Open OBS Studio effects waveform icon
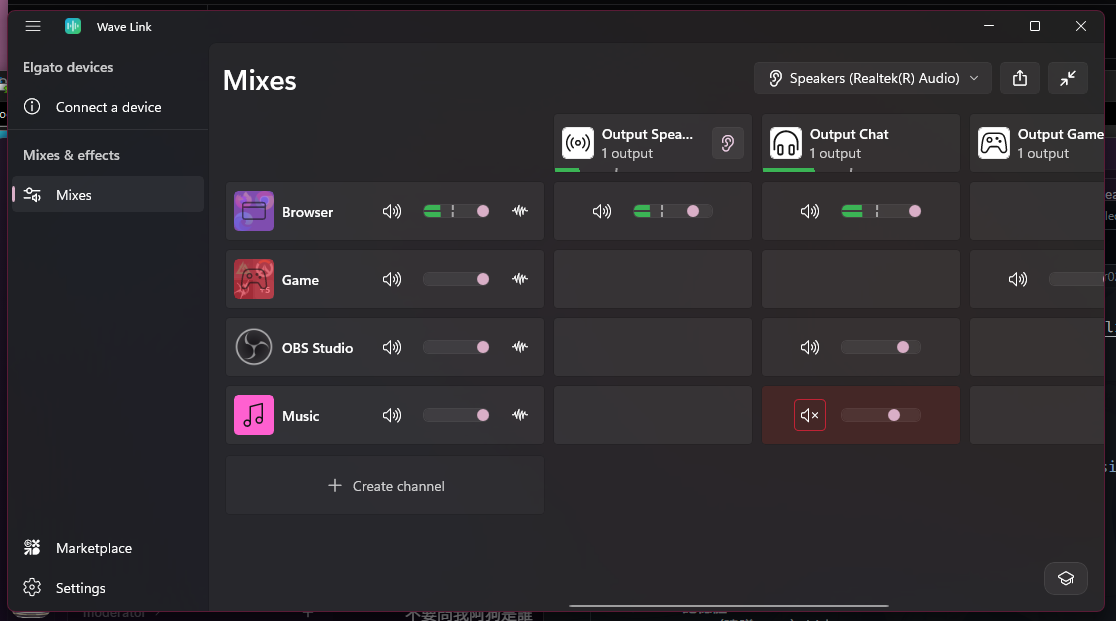This screenshot has width=1116, height=621. [x=520, y=347]
